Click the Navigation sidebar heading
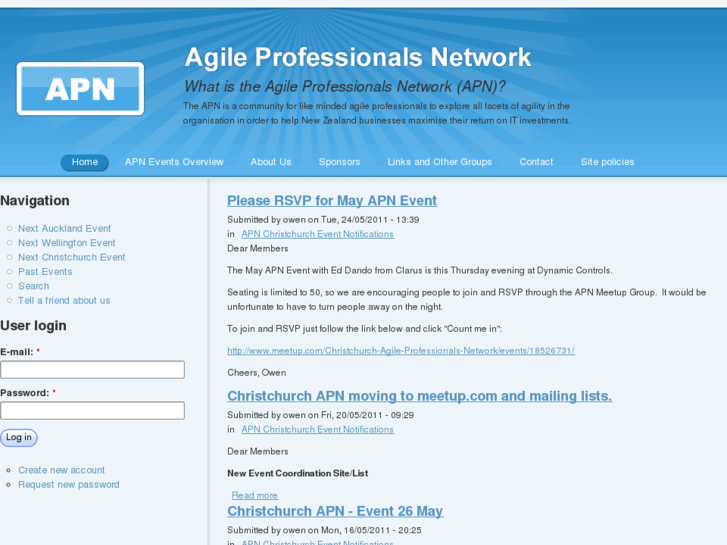 point(35,201)
